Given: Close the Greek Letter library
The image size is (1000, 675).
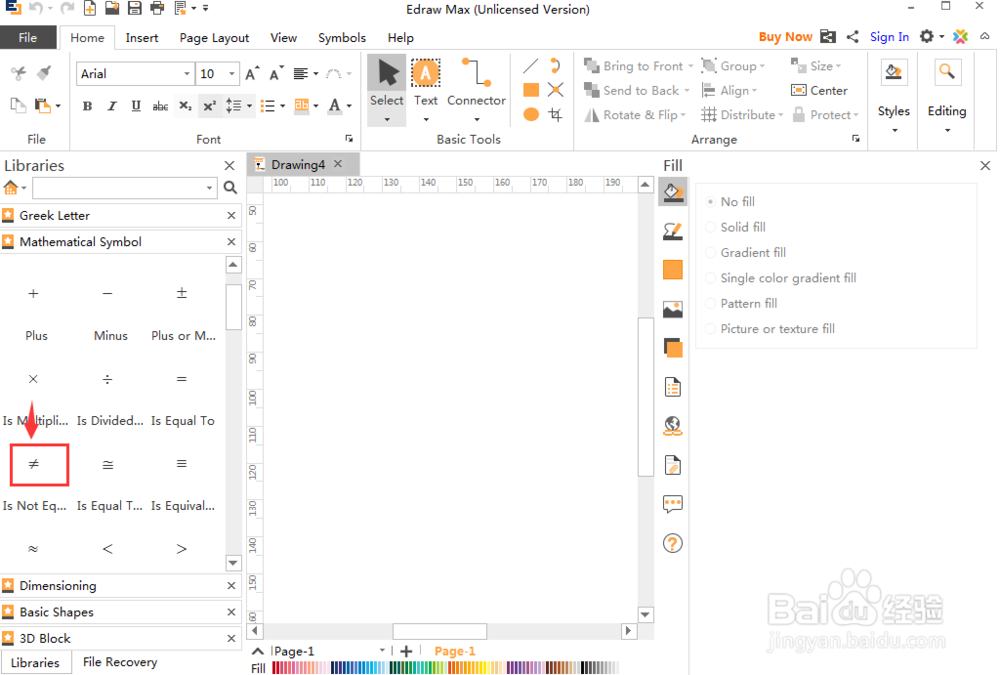Looking at the screenshot, I should (x=232, y=216).
